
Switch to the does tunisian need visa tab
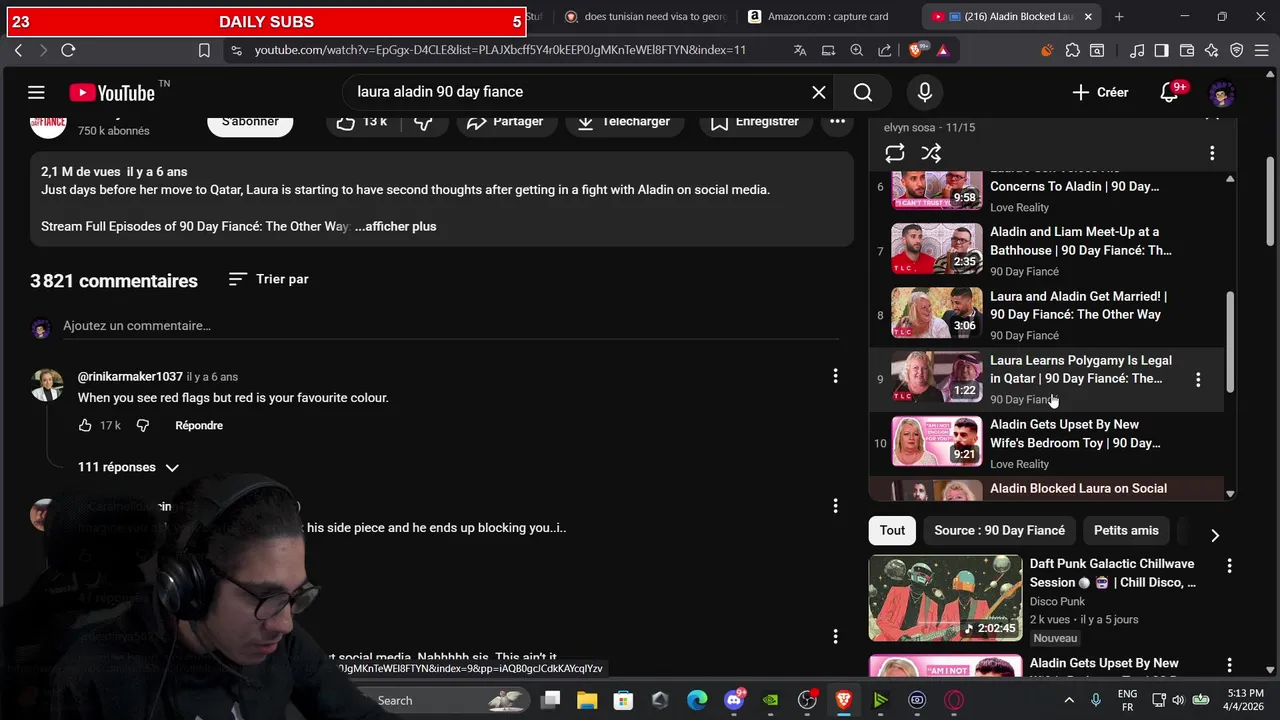click(645, 16)
